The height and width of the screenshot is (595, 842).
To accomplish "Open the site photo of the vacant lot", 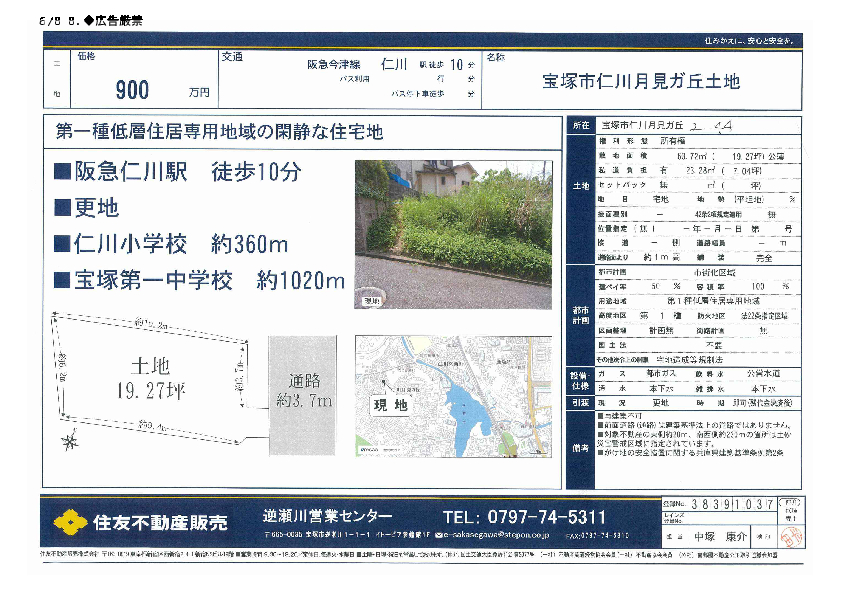I will click(x=452, y=234).
